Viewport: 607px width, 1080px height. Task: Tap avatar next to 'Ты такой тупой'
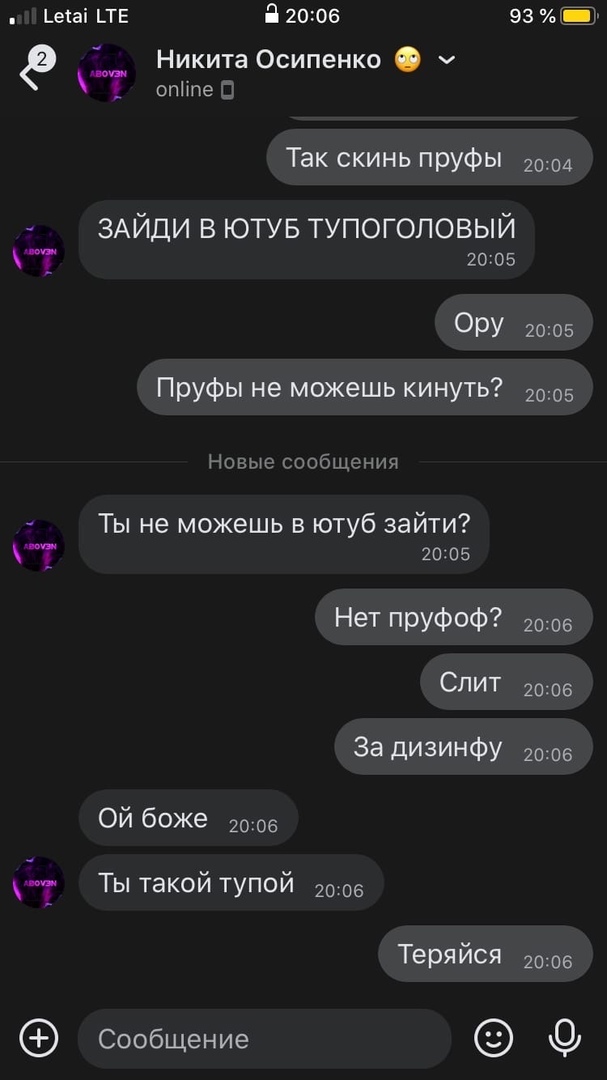tap(39, 882)
